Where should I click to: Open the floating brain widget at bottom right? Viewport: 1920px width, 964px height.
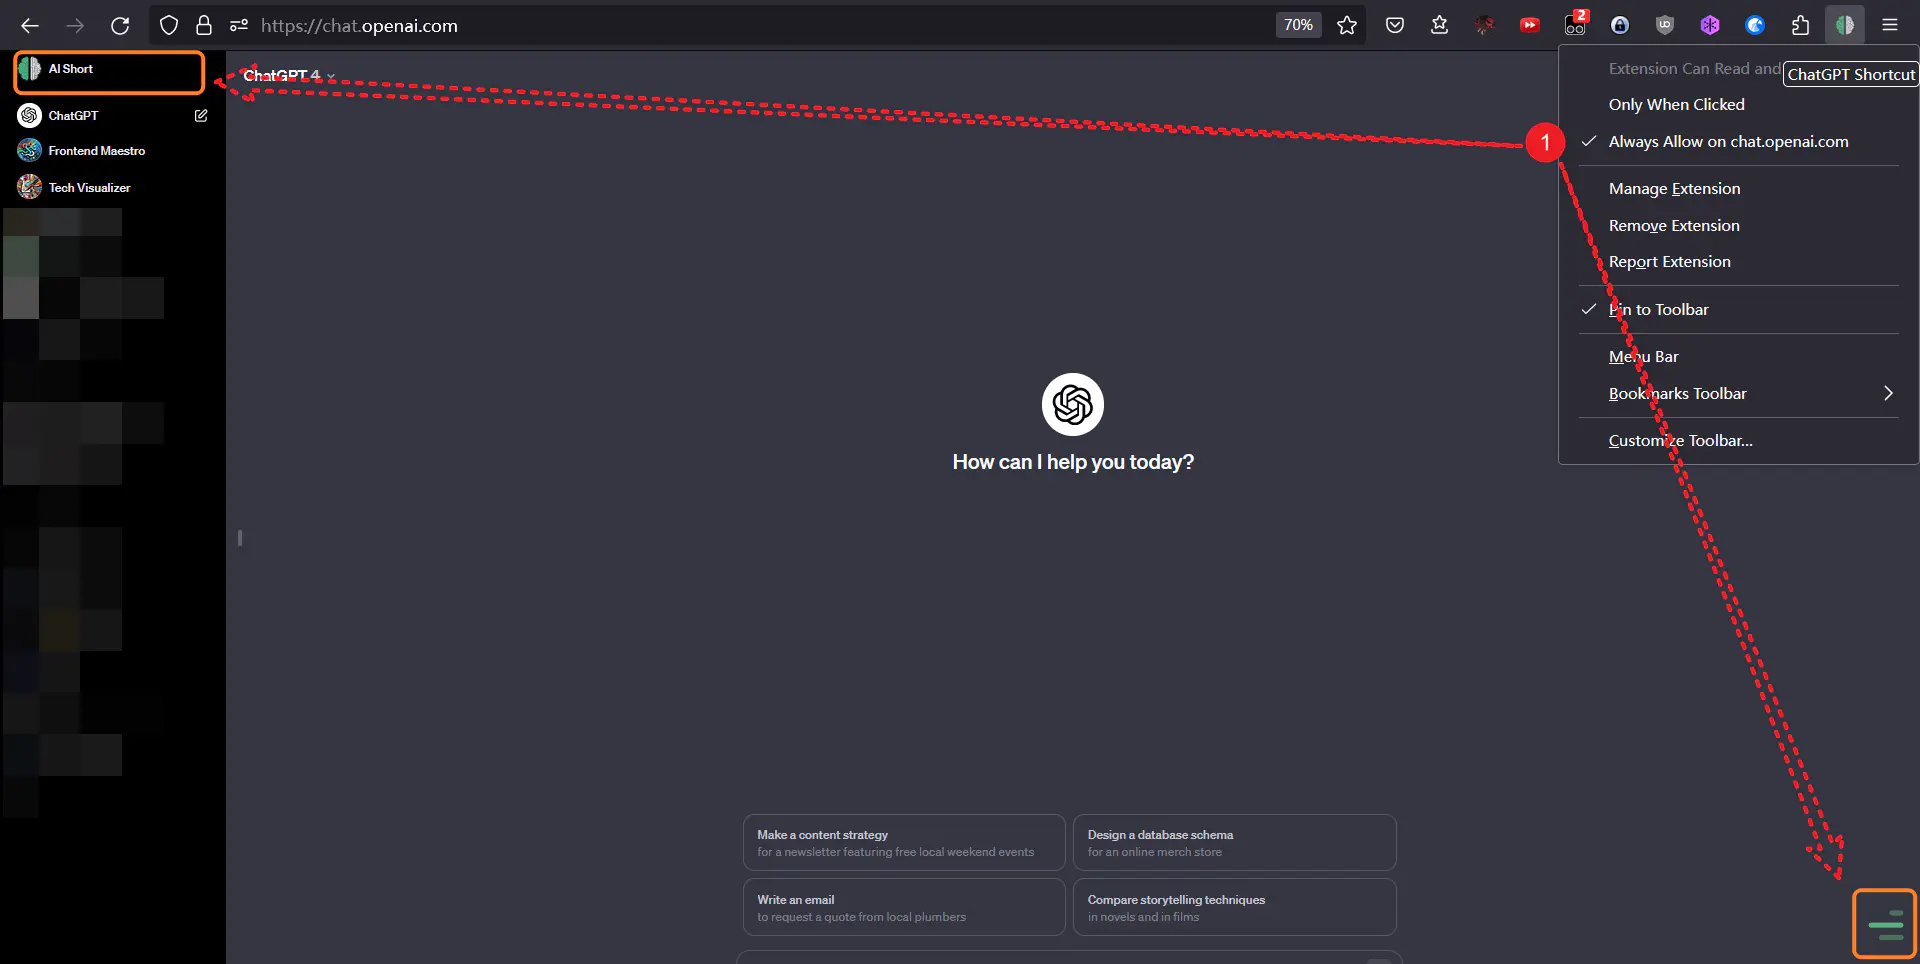pos(1886,922)
